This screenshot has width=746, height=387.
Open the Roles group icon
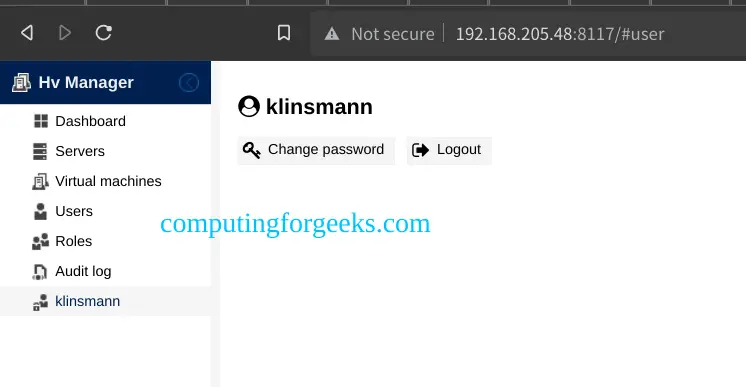(x=40, y=241)
